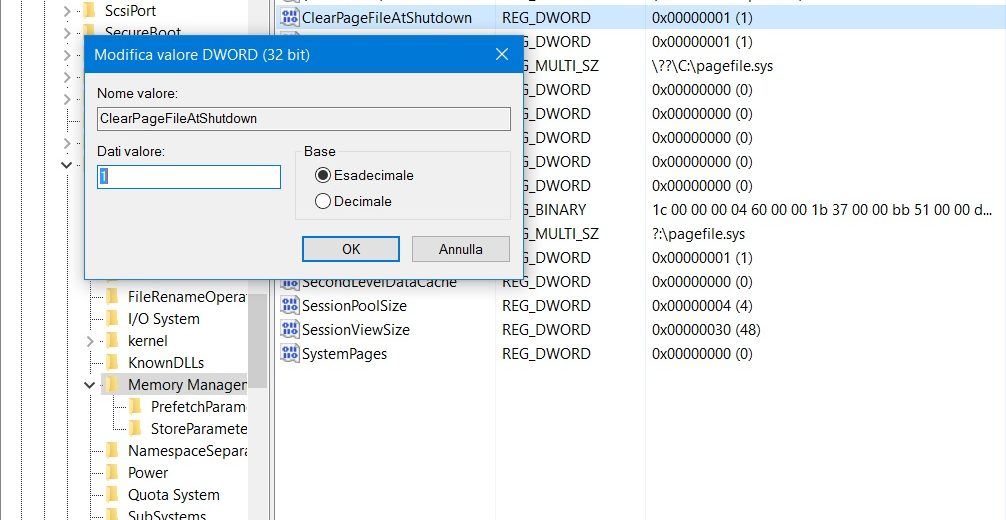Select the NamespaceSeparation tree item
The image size is (1006, 520).
[187, 451]
